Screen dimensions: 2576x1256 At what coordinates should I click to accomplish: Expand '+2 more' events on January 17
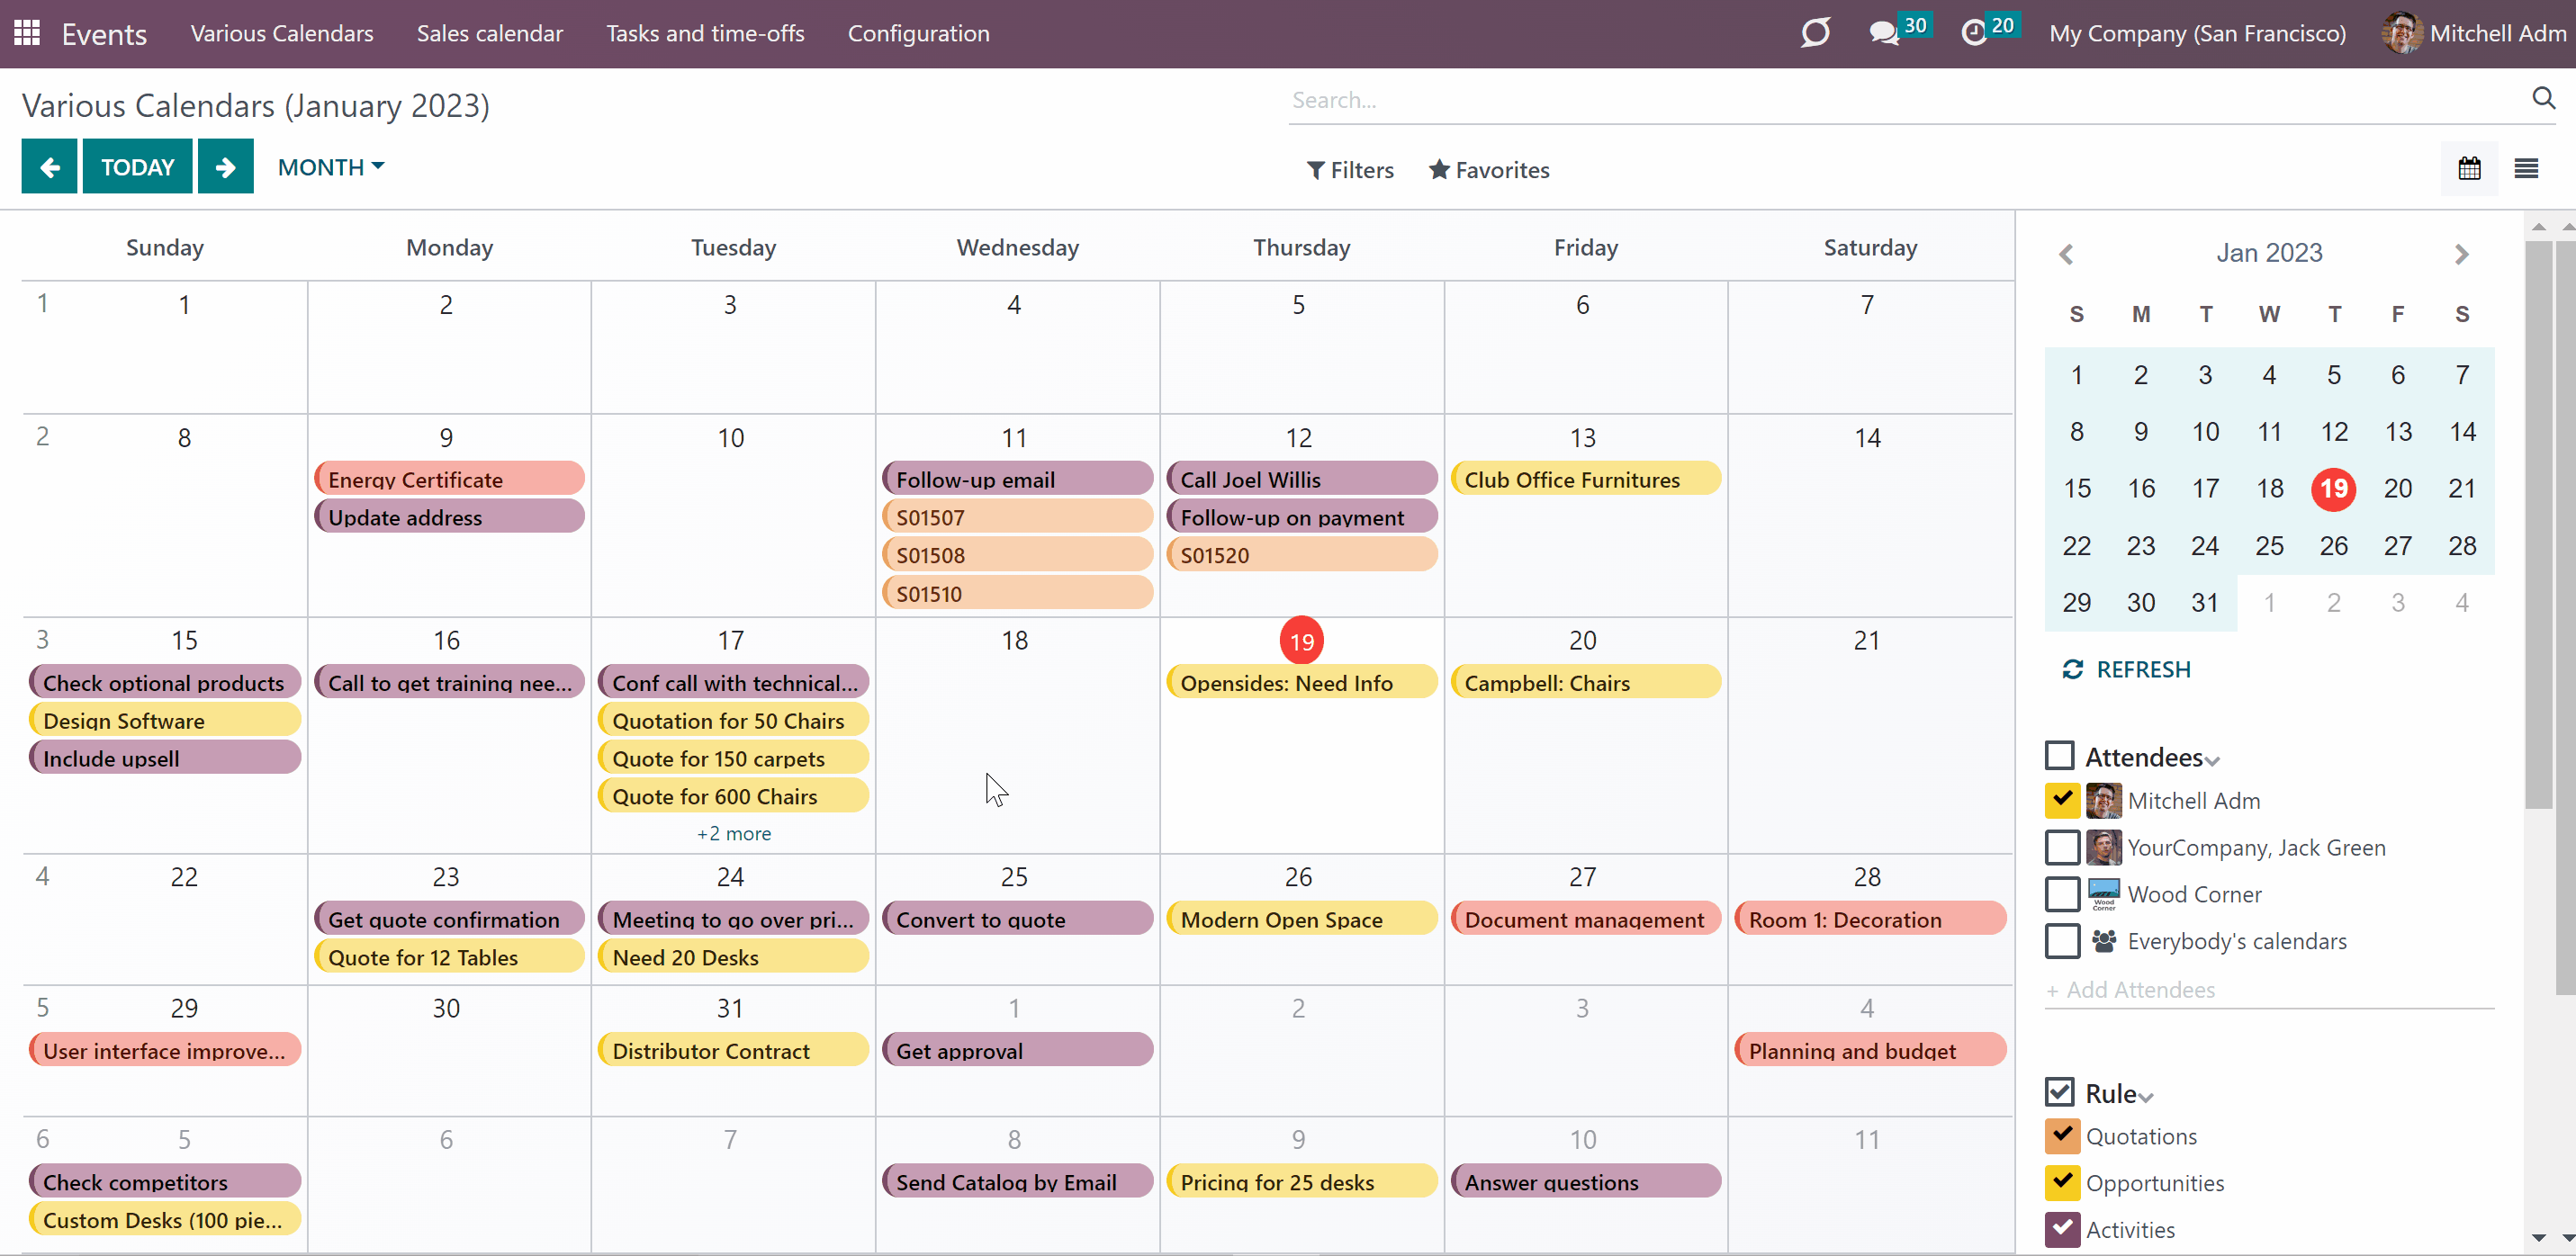pos(734,833)
